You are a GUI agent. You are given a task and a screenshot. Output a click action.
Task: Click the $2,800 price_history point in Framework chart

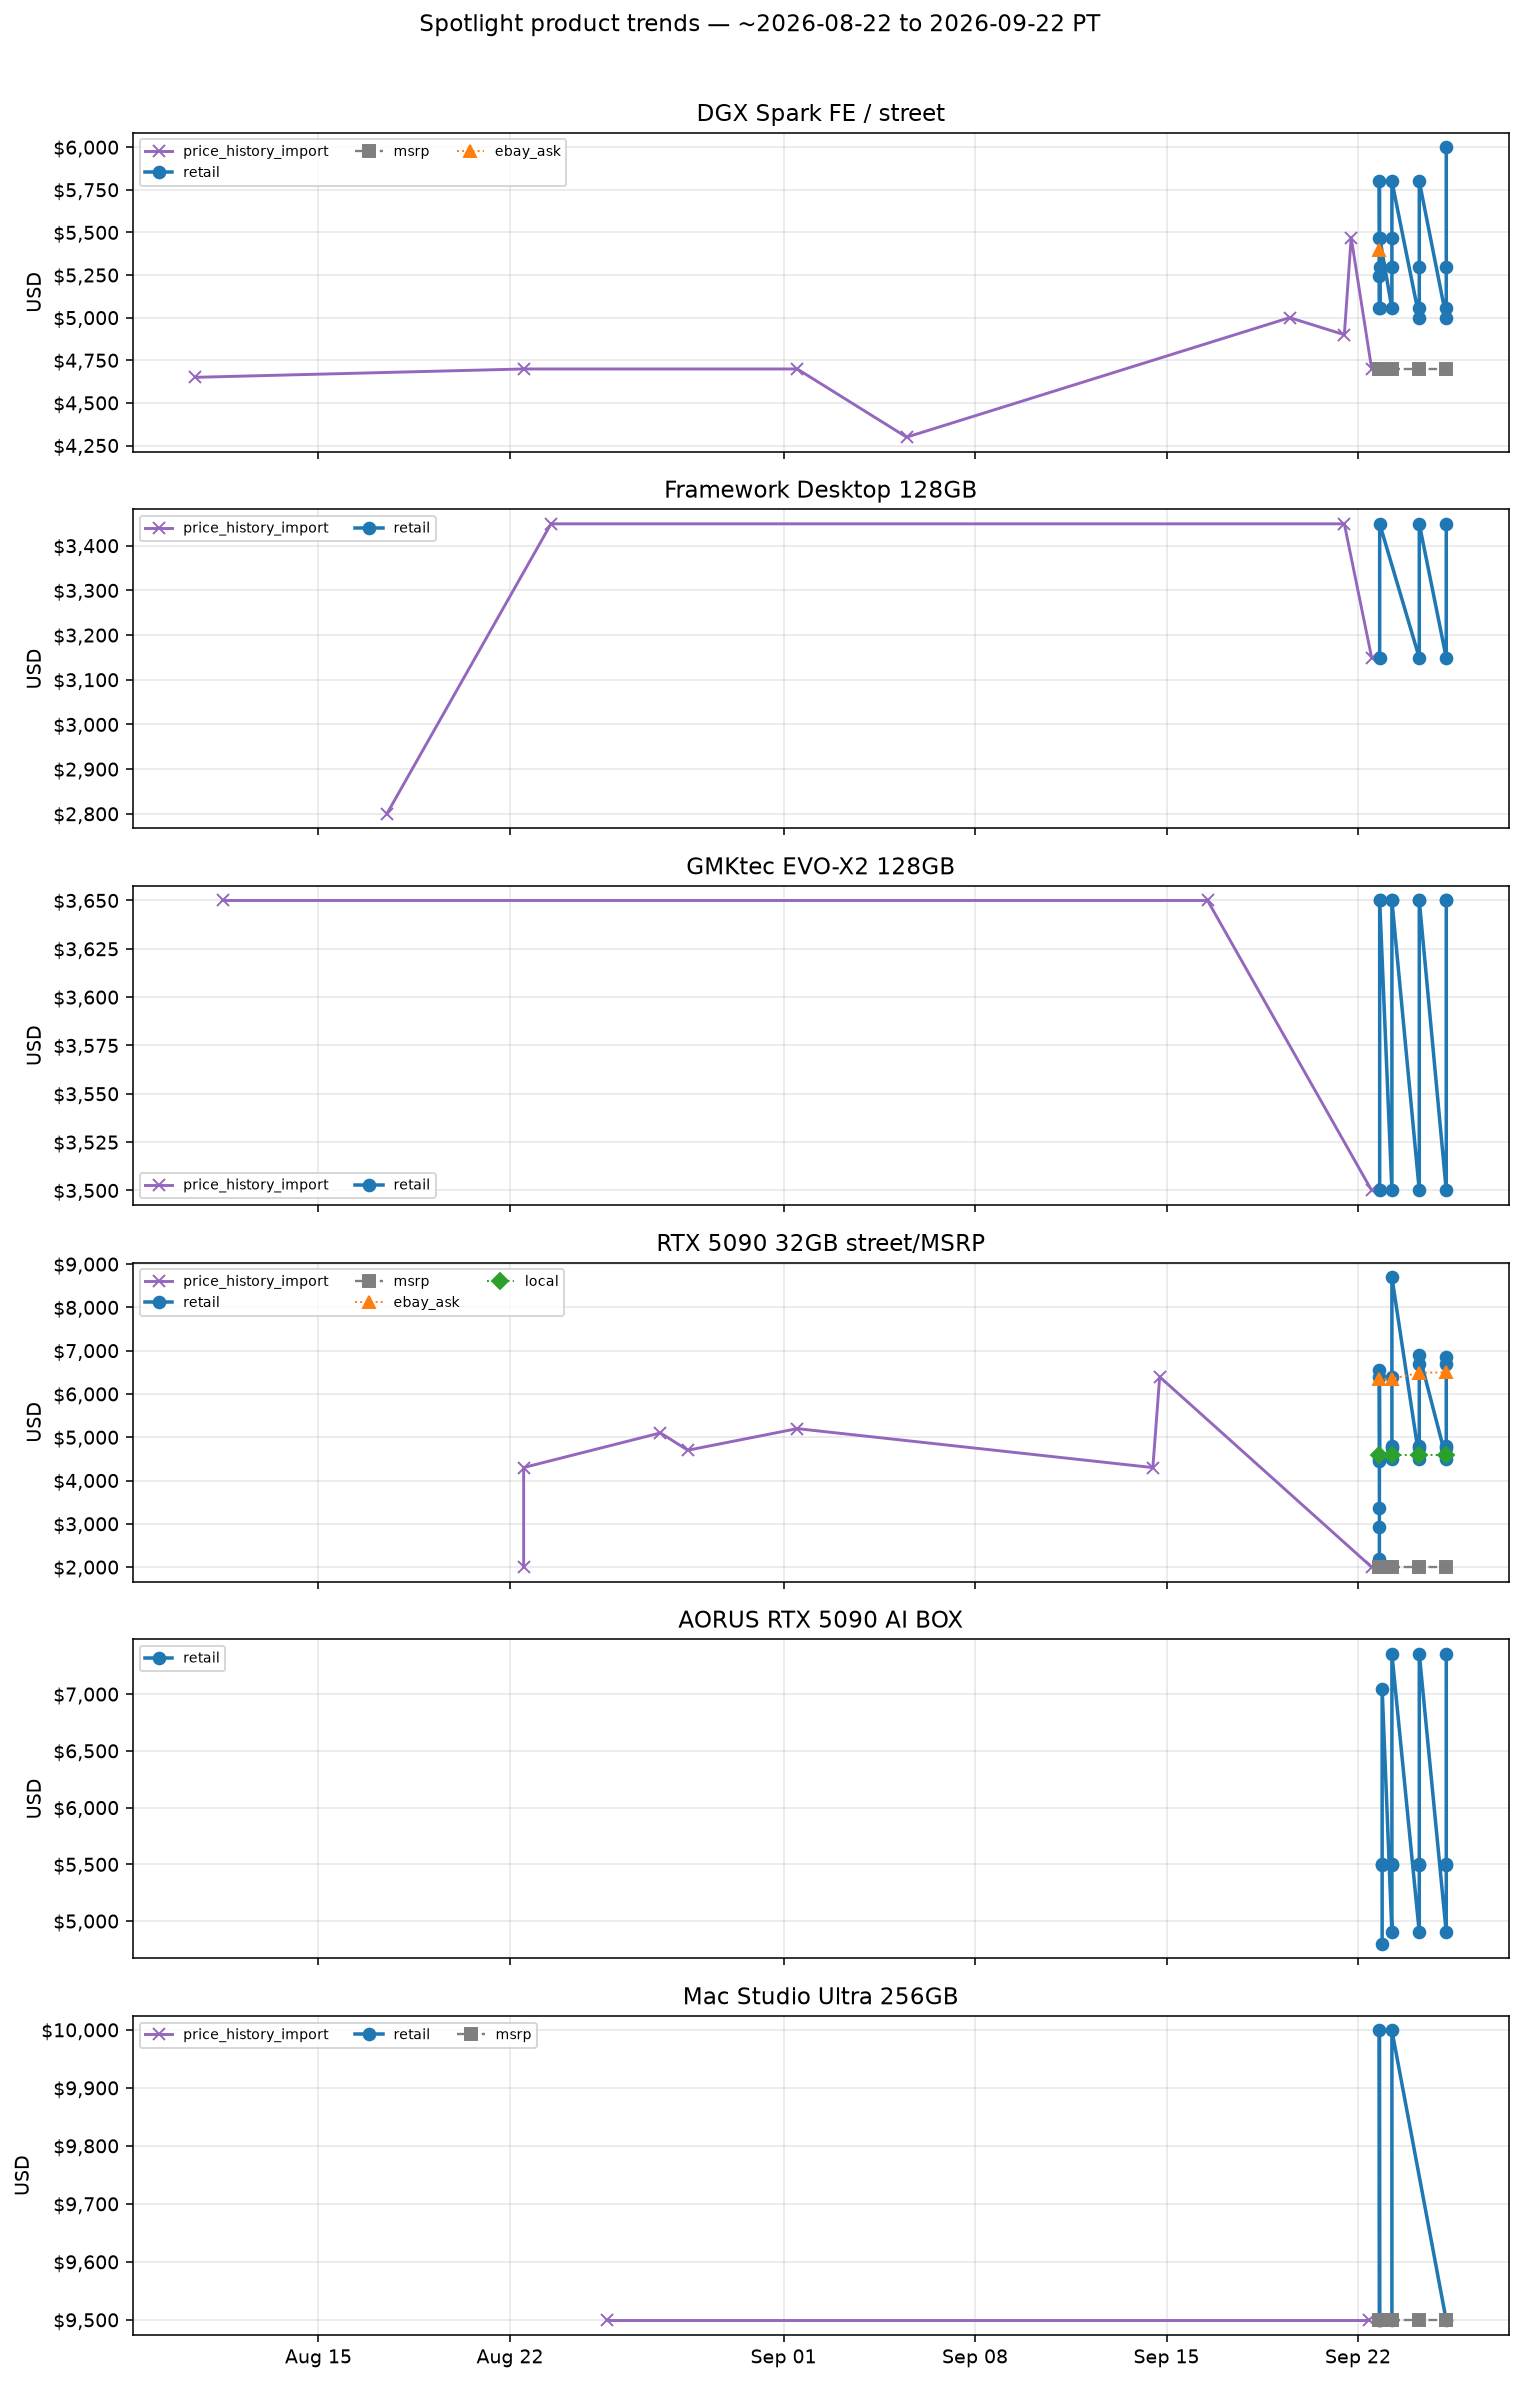[x=387, y=814]
